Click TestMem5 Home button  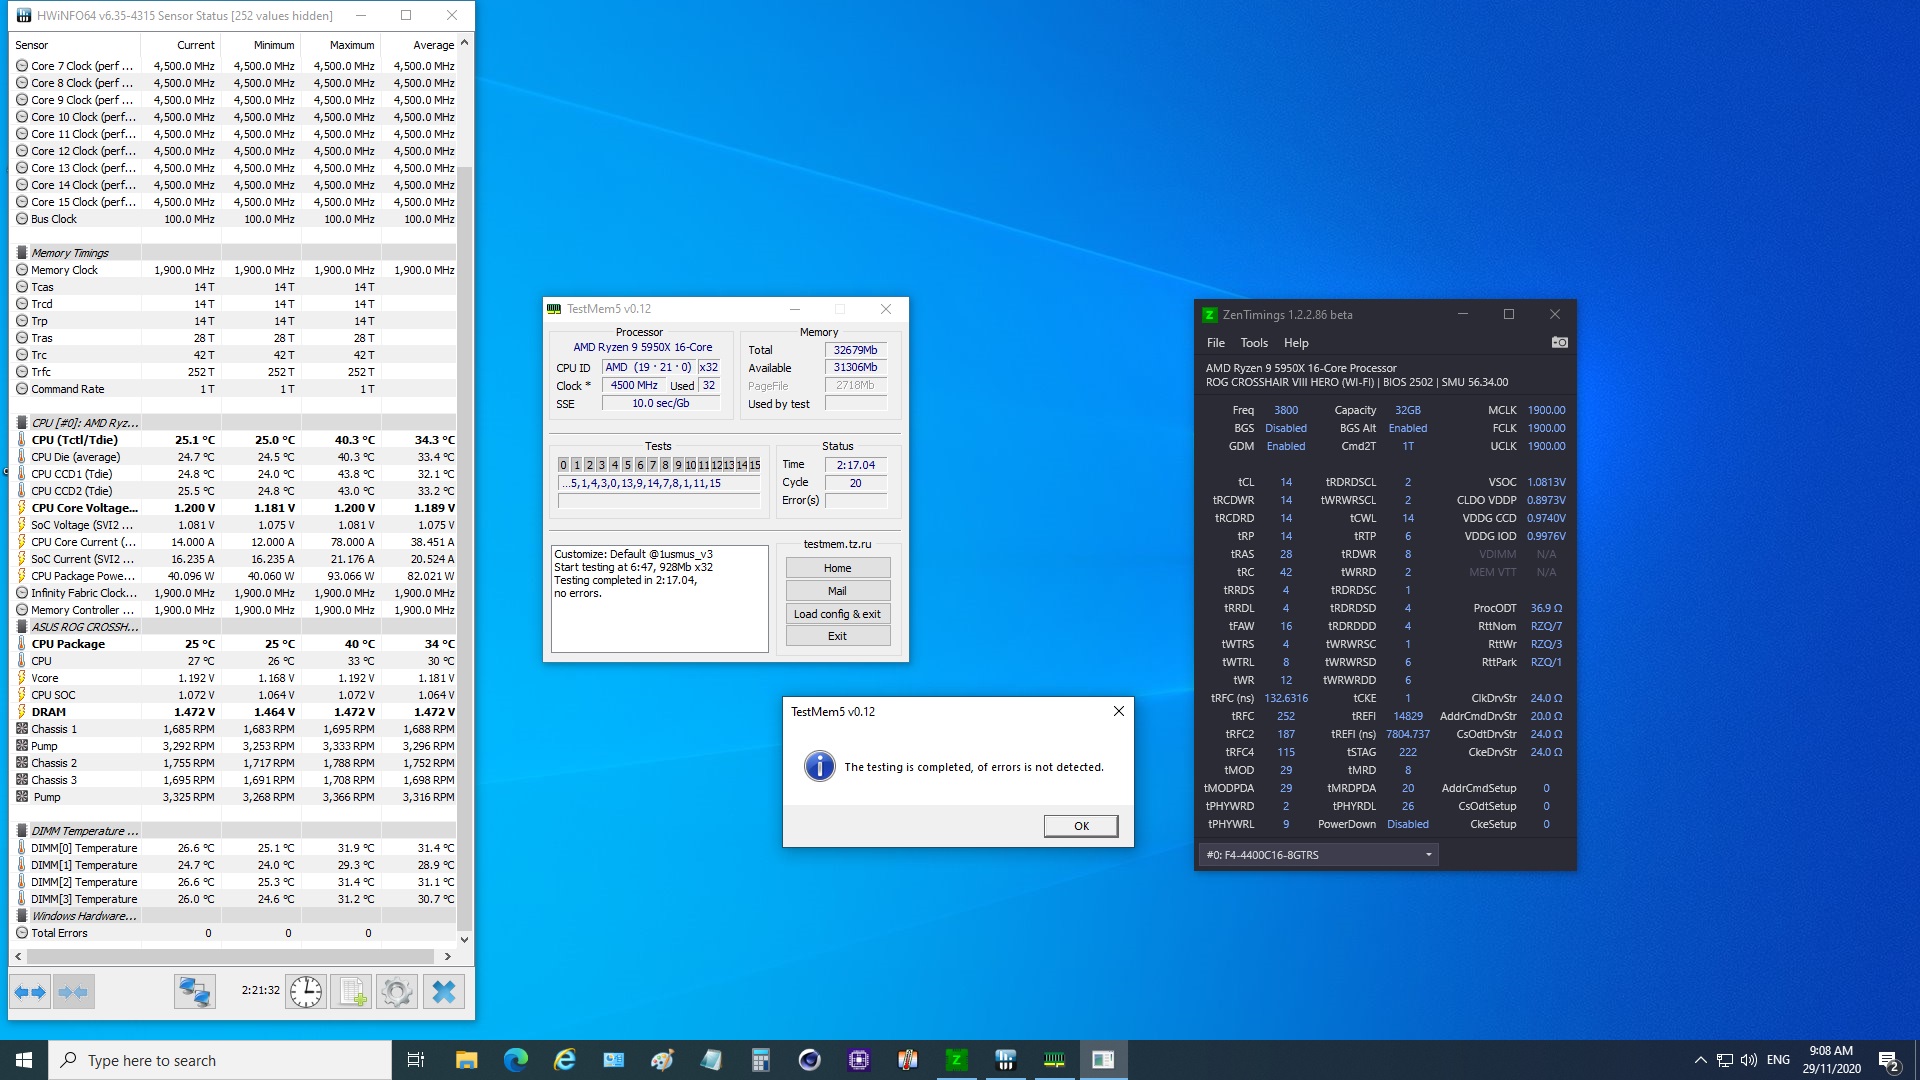[x=838, y=568]
